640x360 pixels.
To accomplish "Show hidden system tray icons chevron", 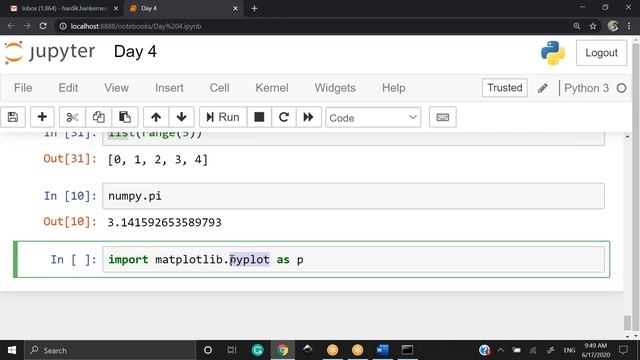I will tap(500, 350).
